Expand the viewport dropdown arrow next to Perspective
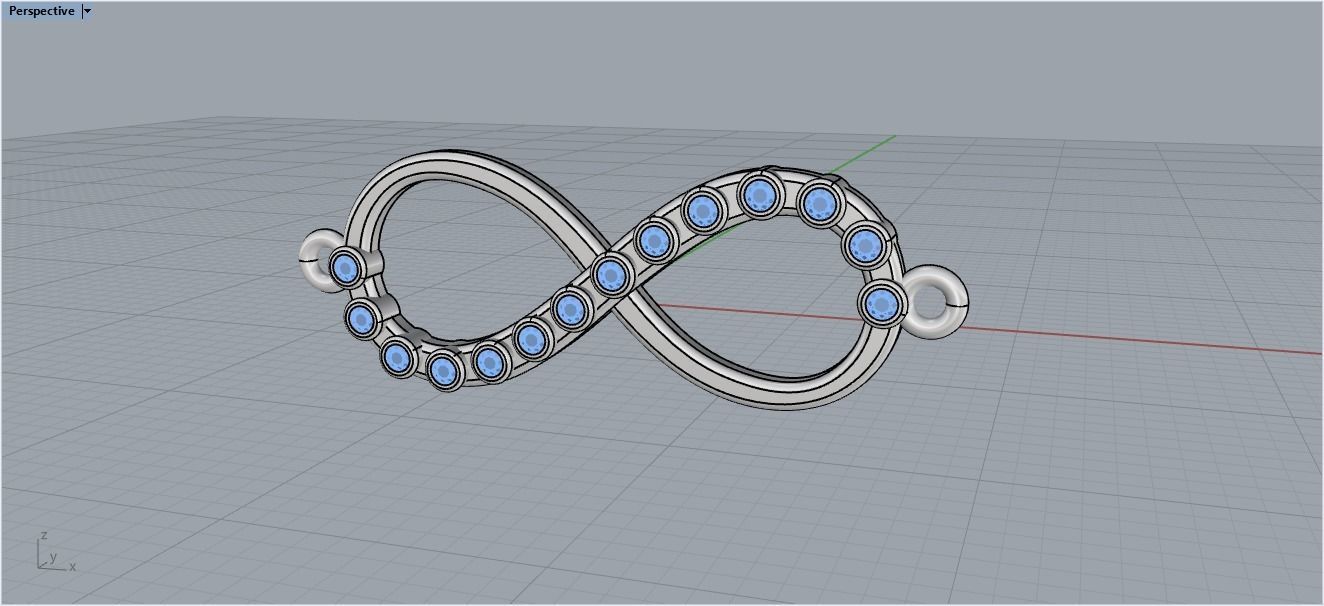Viewport: 1324px width, 606px height. click(88, 11)
